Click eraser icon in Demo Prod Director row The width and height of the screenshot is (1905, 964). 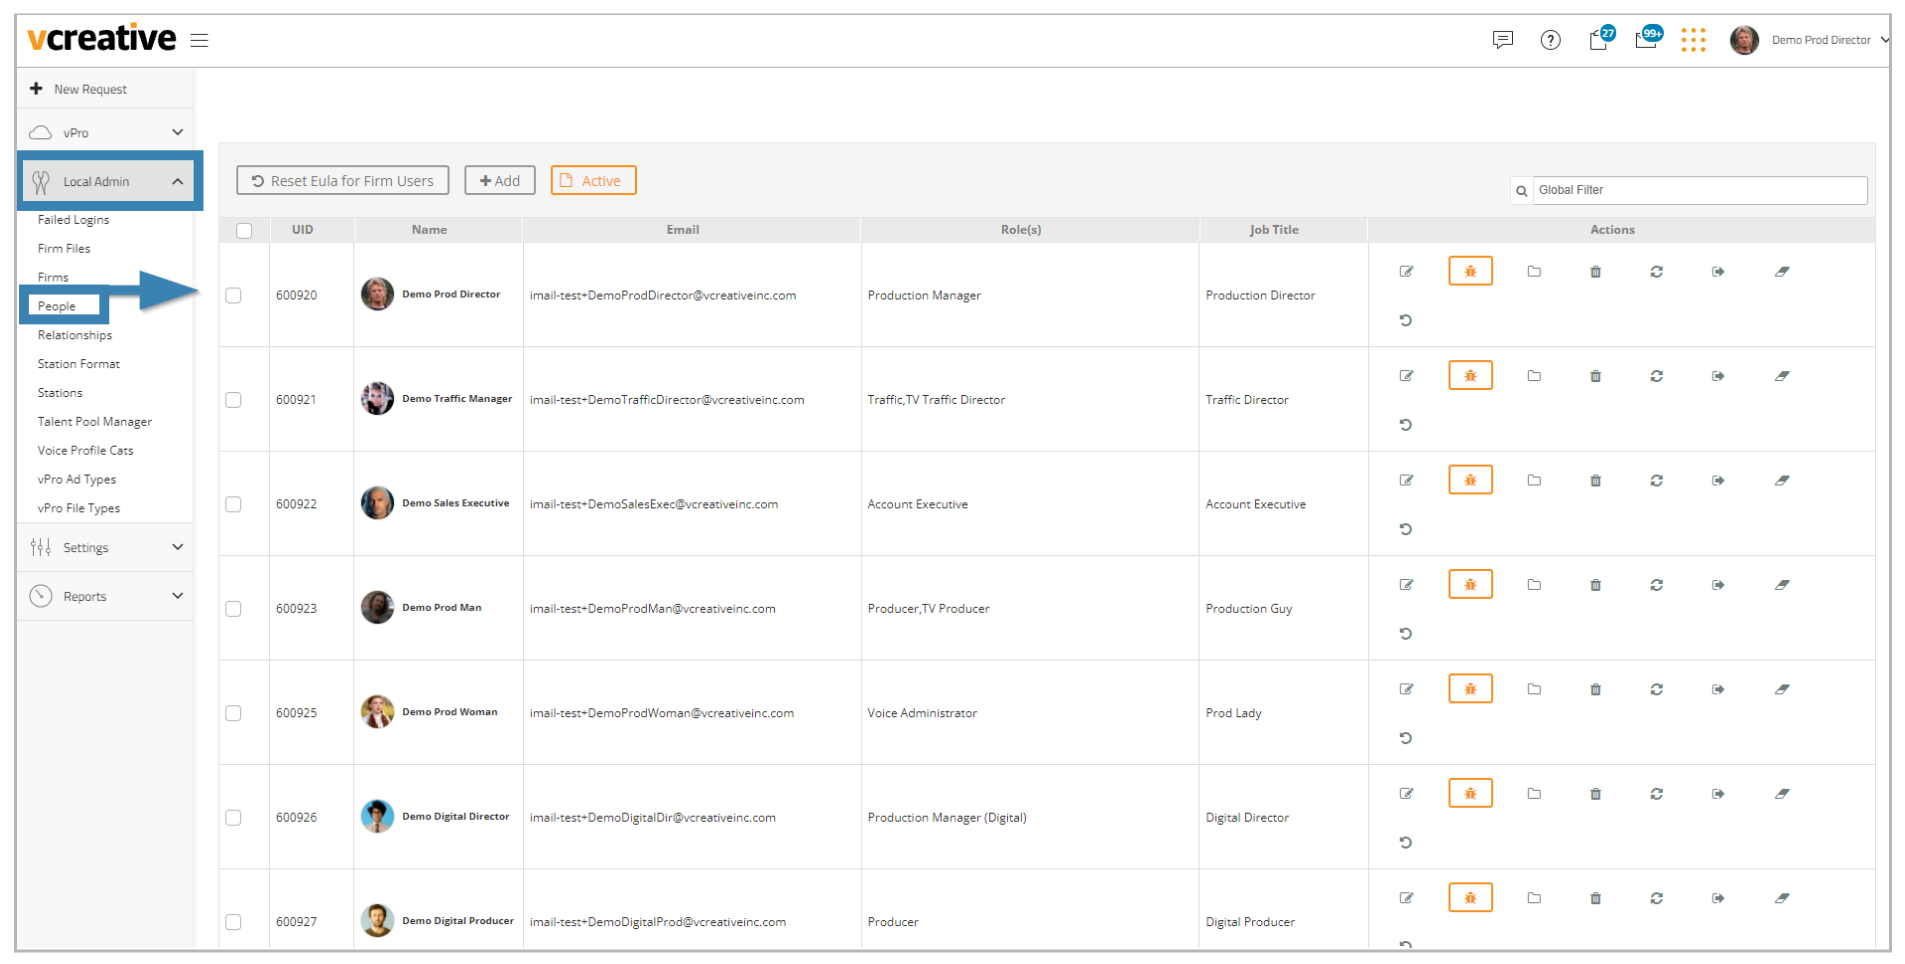pyautogui.click(x=1781, y=272)
